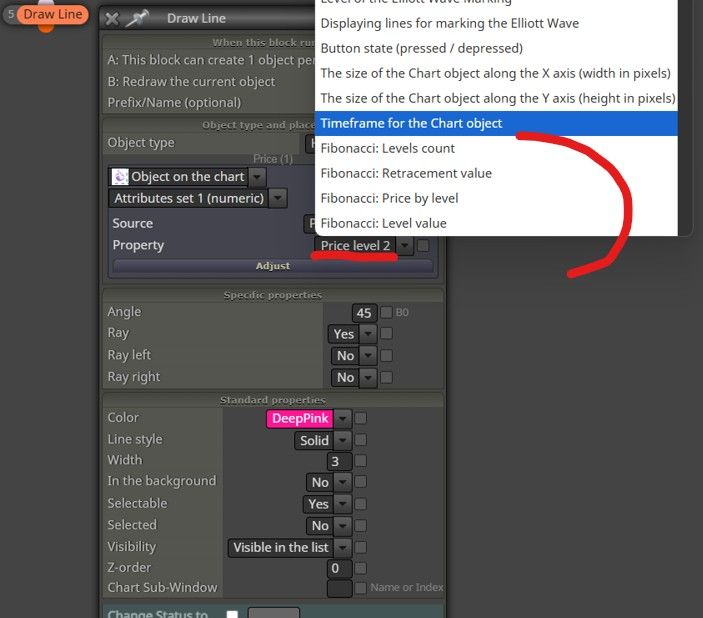Open the Ray right No dropdown
Image resolution: width=703 pixels, height=618 pixels.
click(368, 378)
